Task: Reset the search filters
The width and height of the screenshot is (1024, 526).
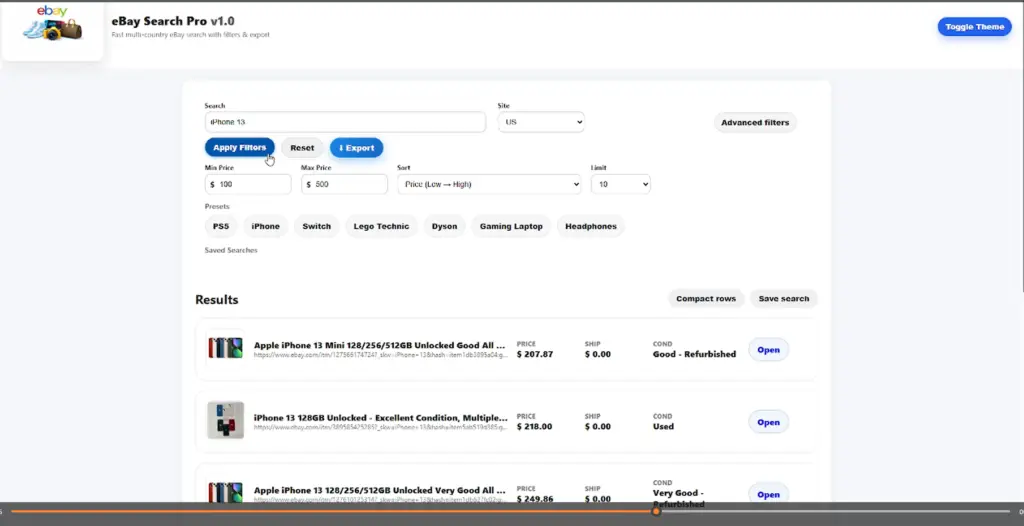Action: (302, 148)
